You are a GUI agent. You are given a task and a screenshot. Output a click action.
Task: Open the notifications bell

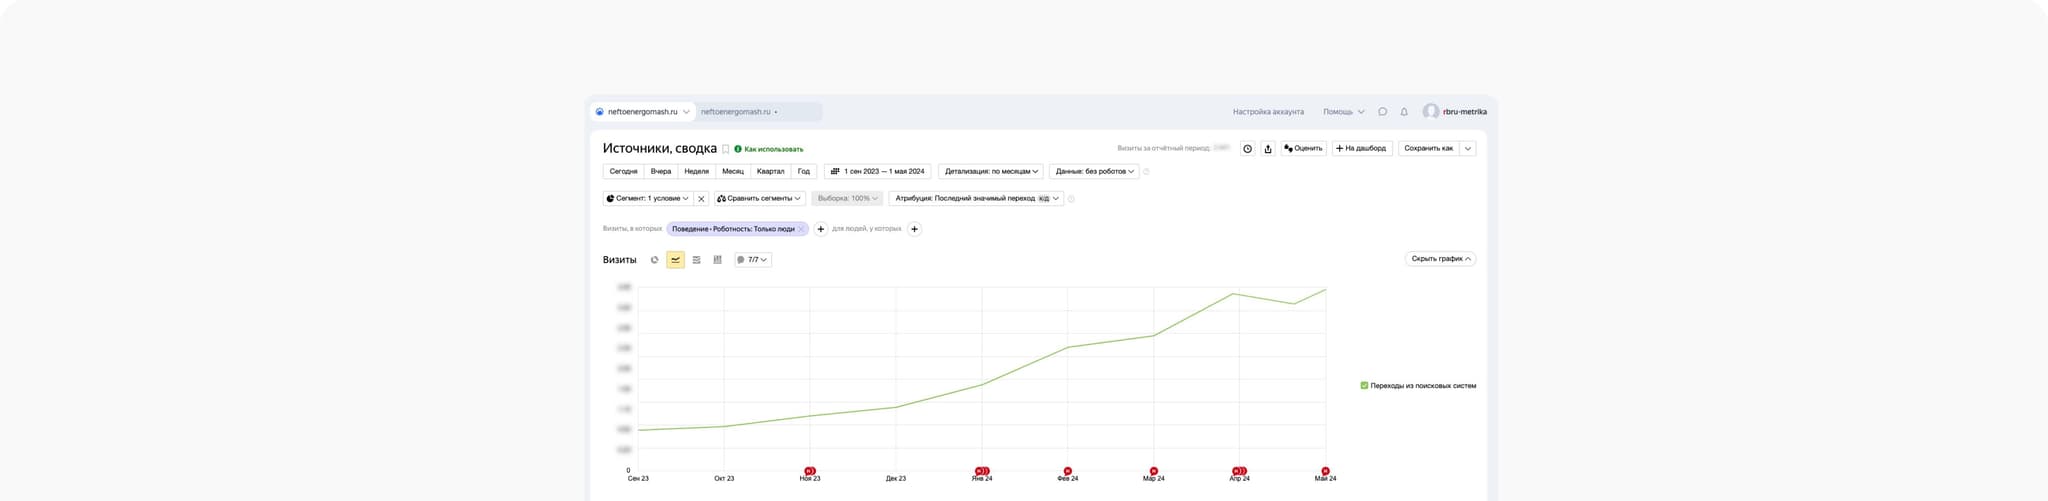point(1404,112)
